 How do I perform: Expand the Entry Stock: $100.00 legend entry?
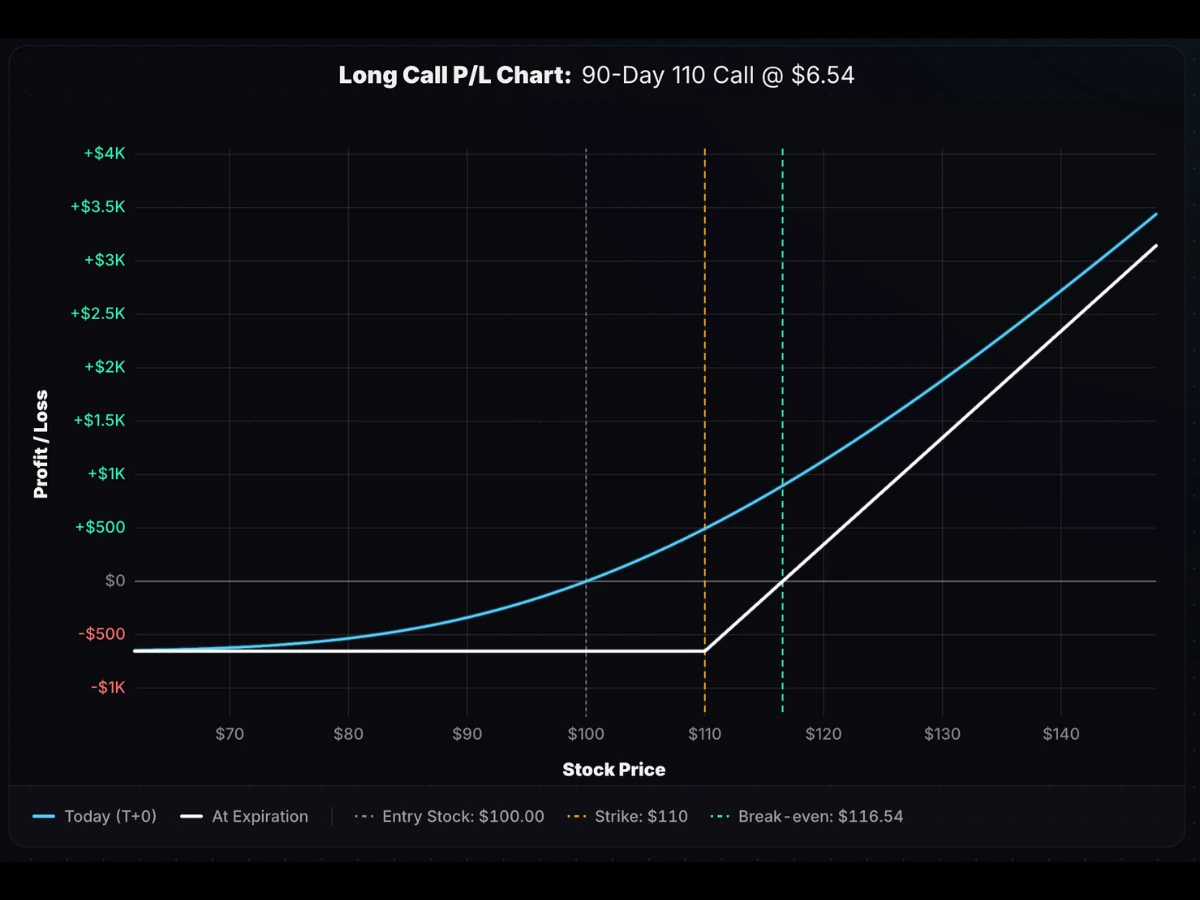pyautogui.click(x=463, y=816)
